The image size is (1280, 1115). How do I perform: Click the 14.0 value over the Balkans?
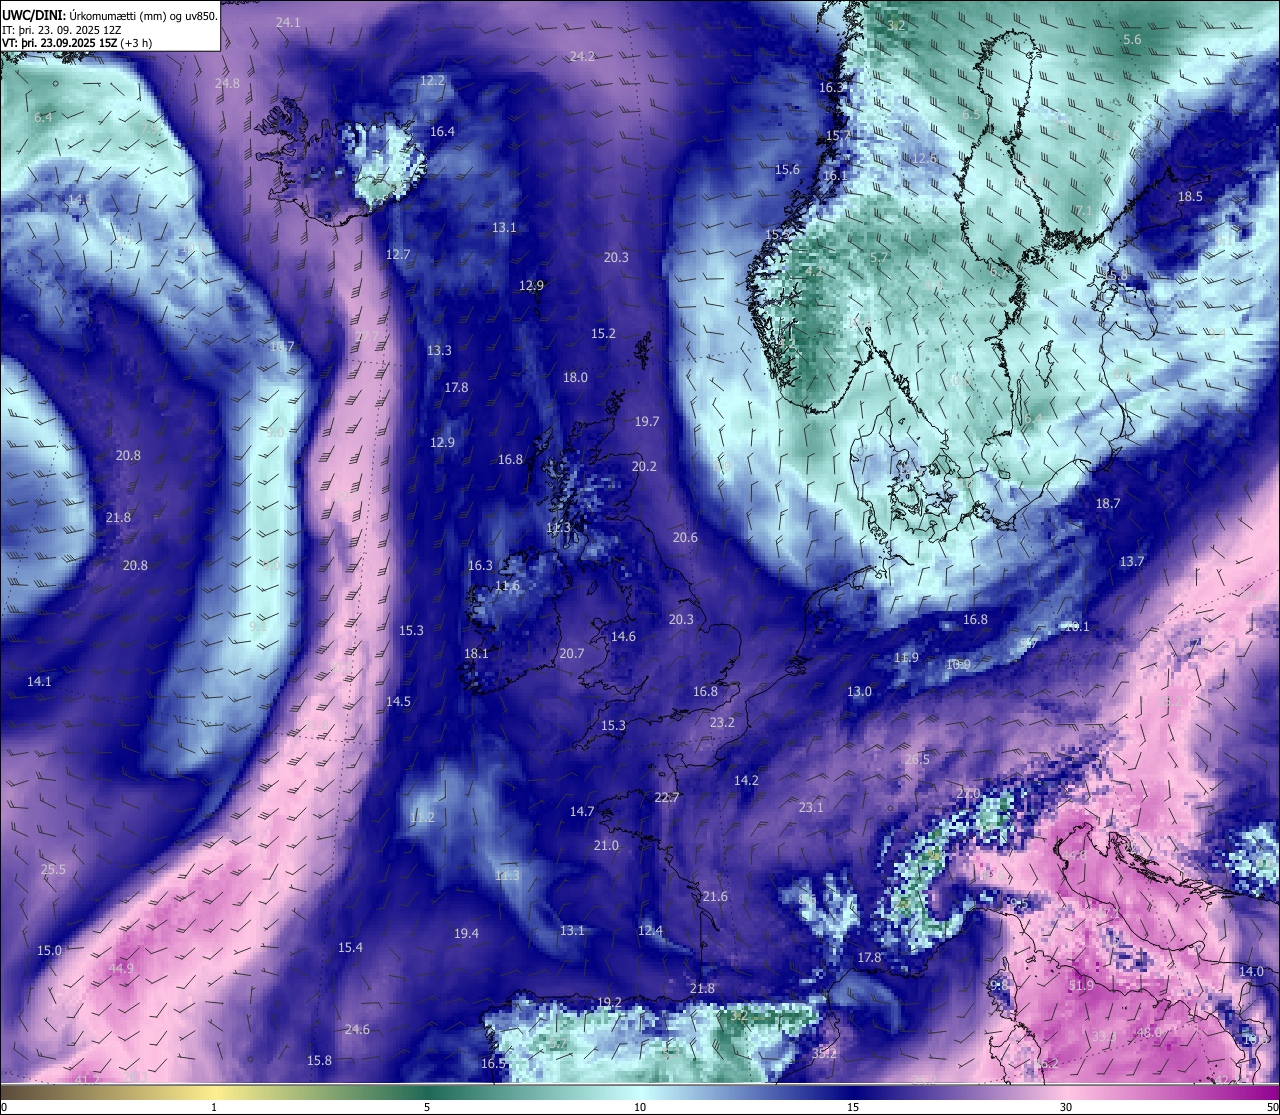pyautogui.click(x=1251, y=972)
